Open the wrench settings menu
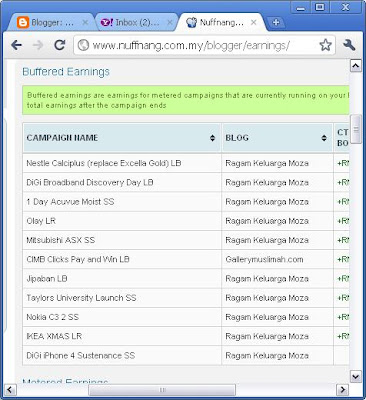 click(x=349, y=45)
